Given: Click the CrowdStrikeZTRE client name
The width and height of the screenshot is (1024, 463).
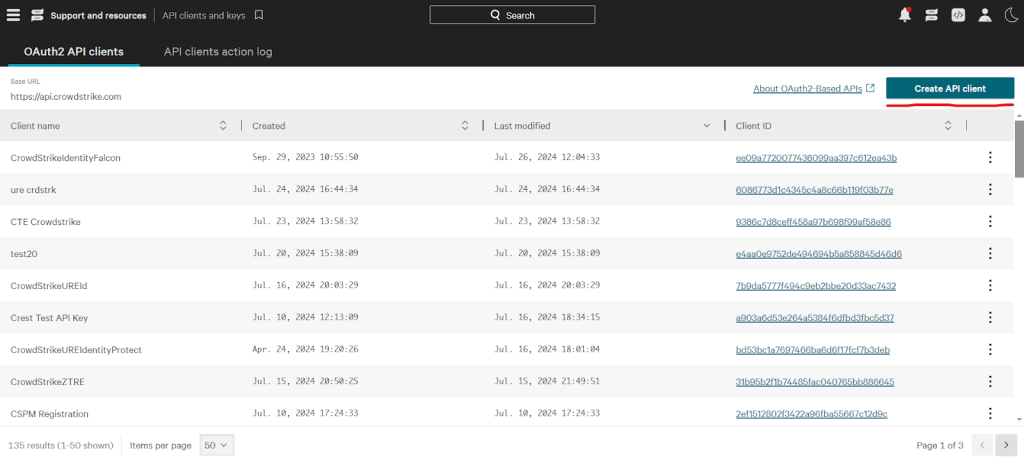Looking at the screenshot, I should click(48, 381).
